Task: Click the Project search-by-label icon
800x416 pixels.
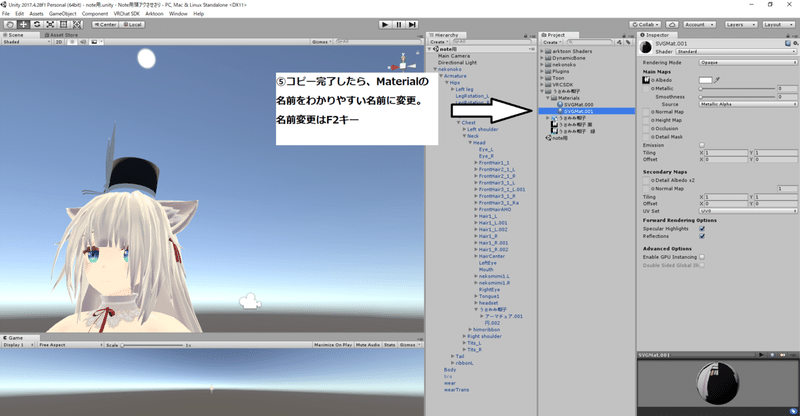Action: point(628,42)
